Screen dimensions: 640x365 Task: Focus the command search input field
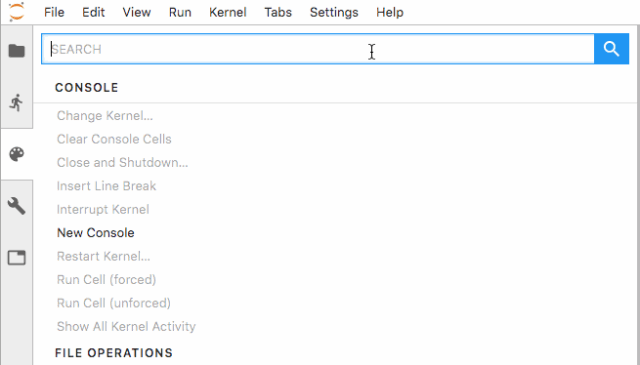point(318,49)
